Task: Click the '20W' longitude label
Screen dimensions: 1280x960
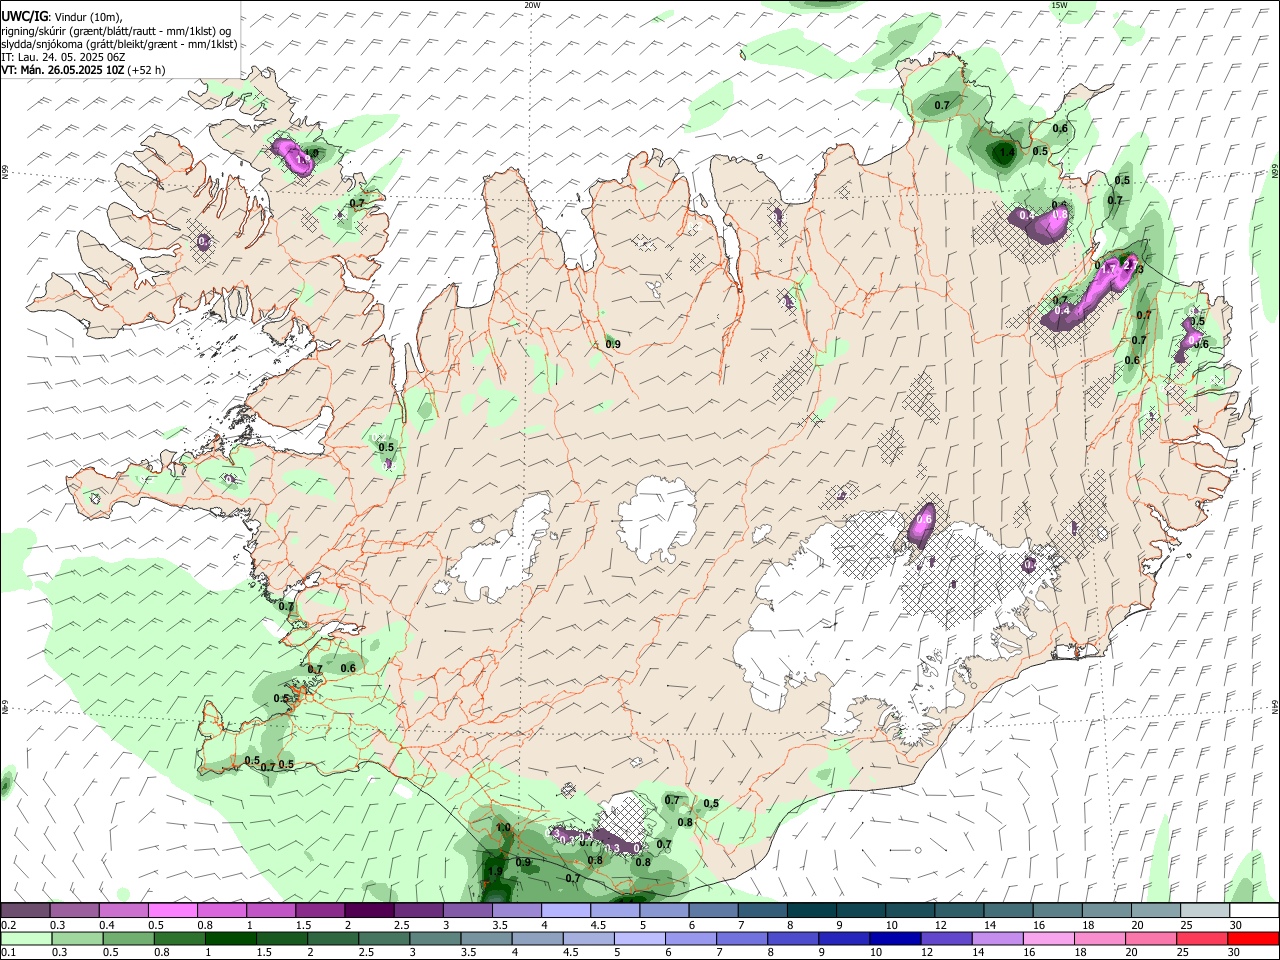Action: (x=532, y=5)
